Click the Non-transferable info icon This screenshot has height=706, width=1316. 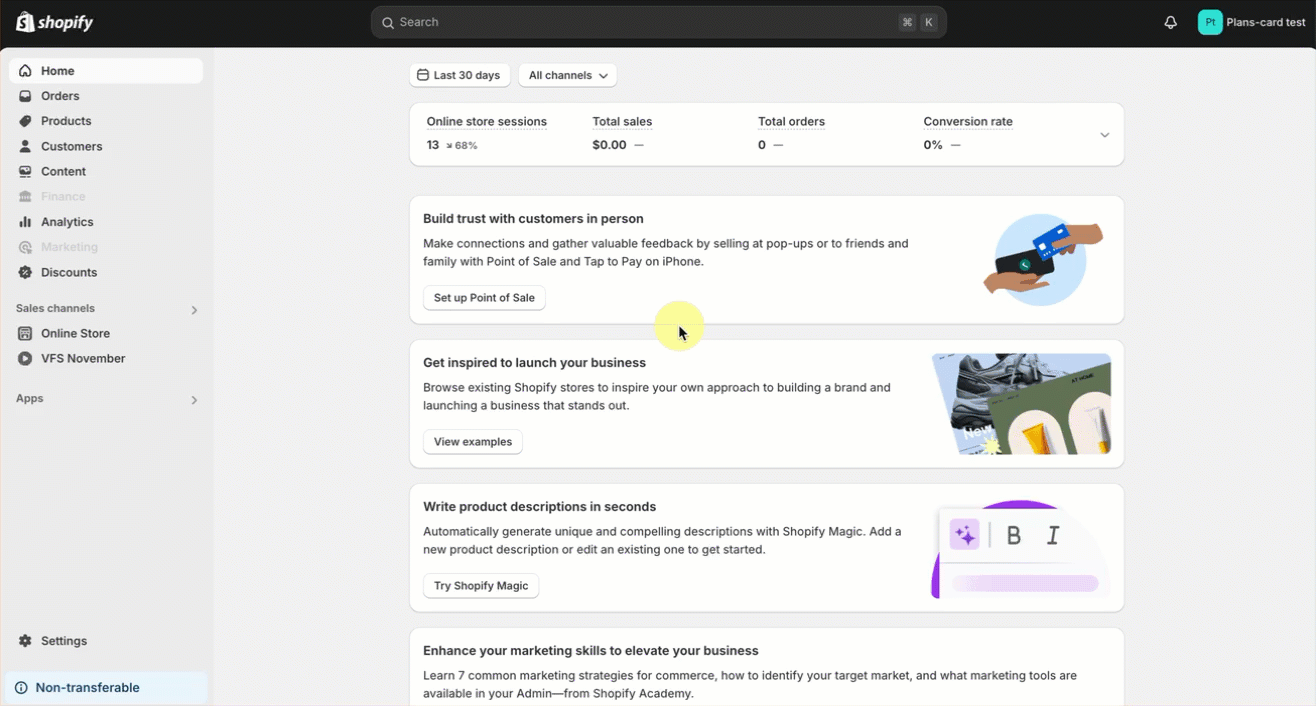21,688
